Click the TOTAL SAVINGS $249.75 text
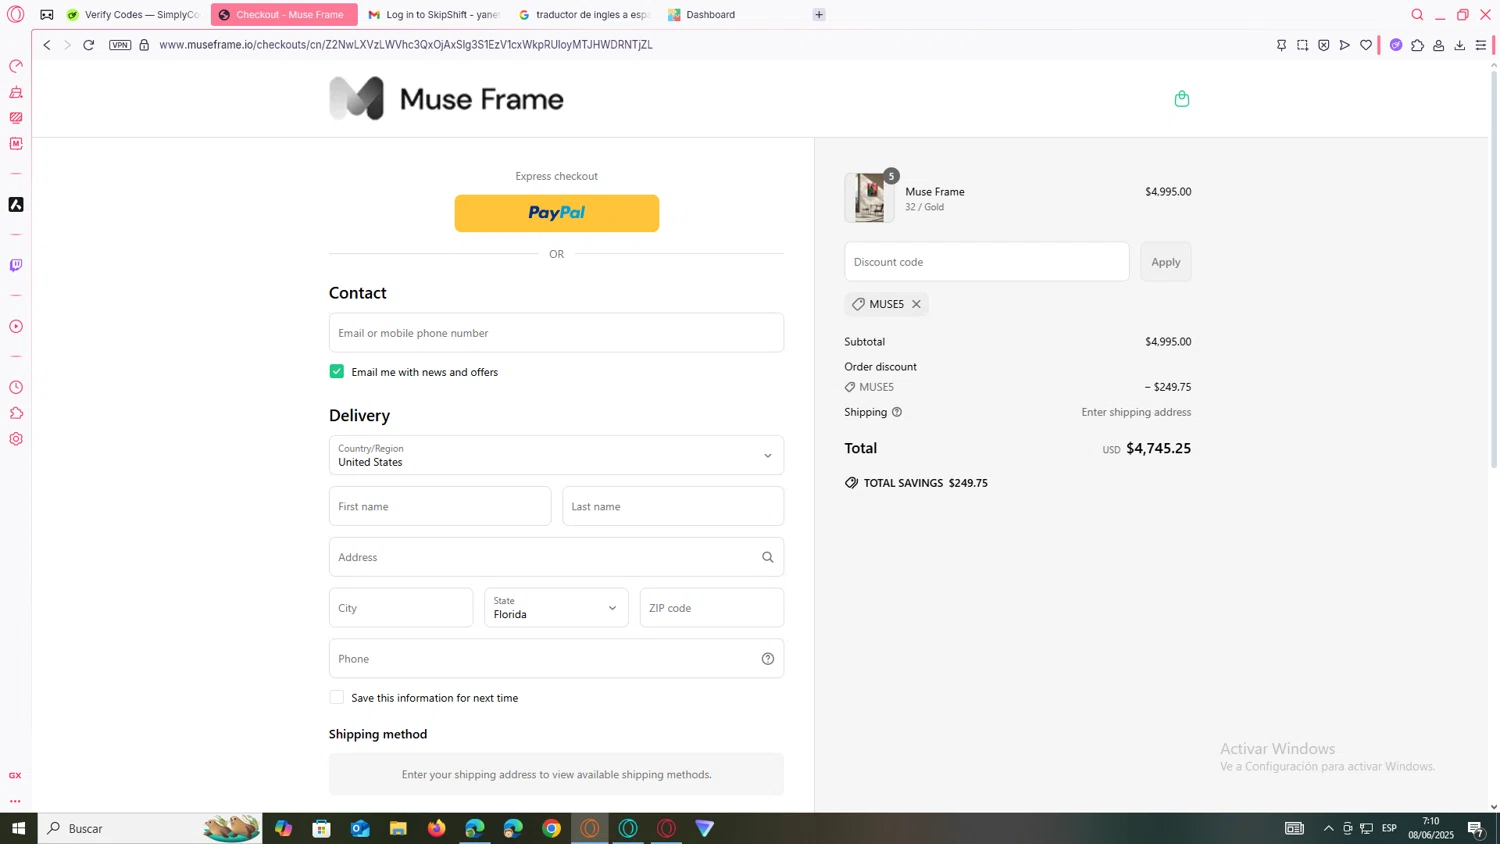The height and width of the screenshot is (844, 1500). click(x=925, y=483)
